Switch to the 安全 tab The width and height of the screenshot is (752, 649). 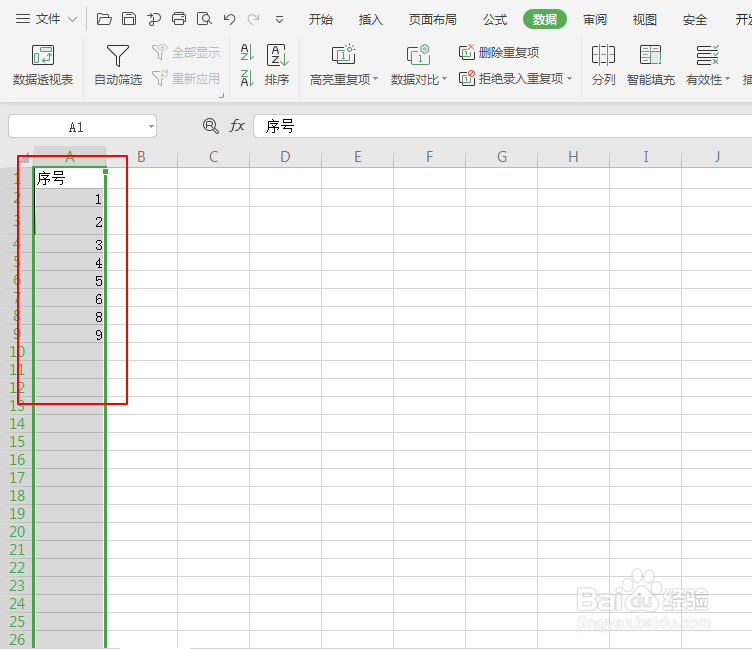coord(694,20)
